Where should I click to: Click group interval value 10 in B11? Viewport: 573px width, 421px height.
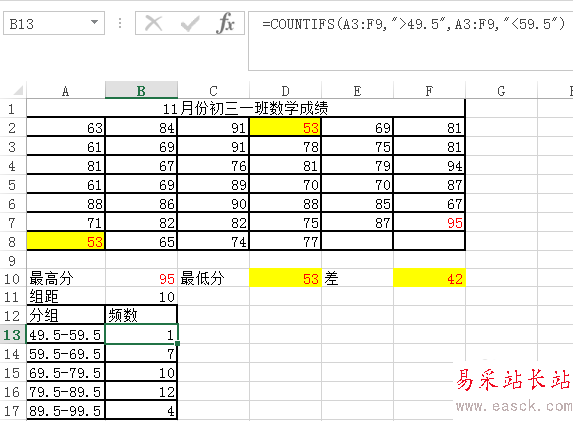tap(141, 296)
